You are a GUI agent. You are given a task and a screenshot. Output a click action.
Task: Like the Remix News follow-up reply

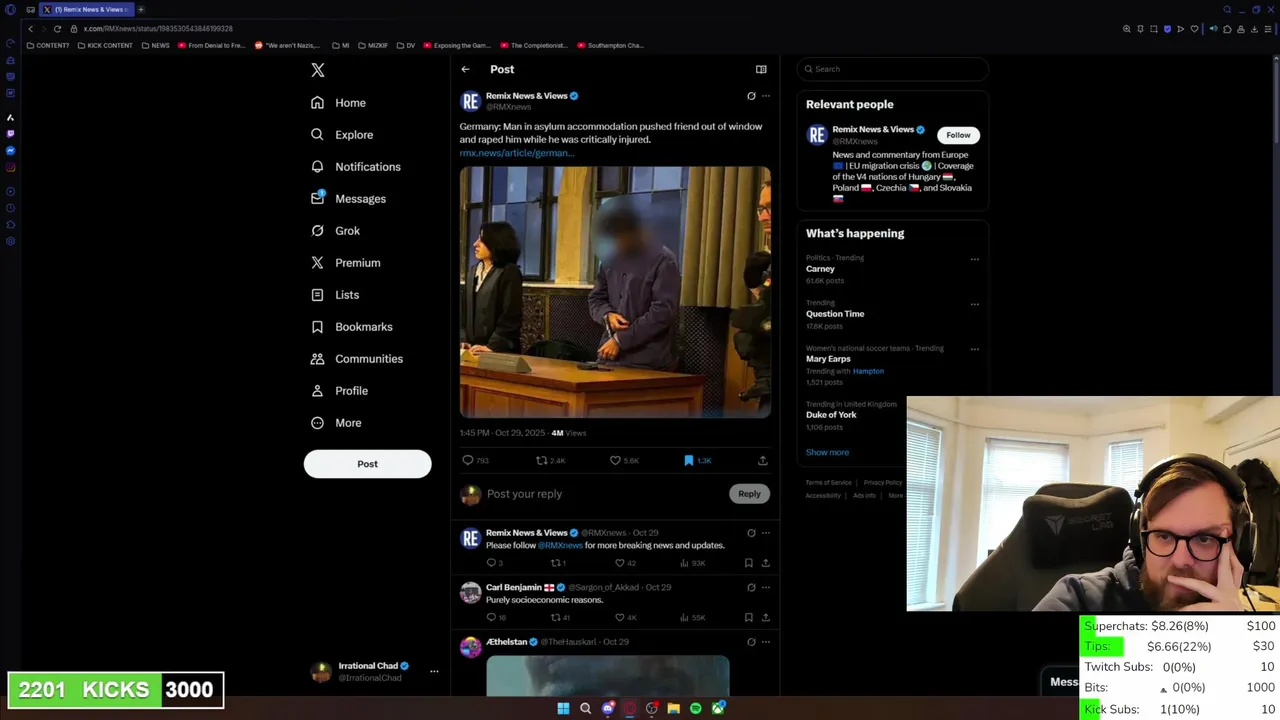(x=619, y=563)
